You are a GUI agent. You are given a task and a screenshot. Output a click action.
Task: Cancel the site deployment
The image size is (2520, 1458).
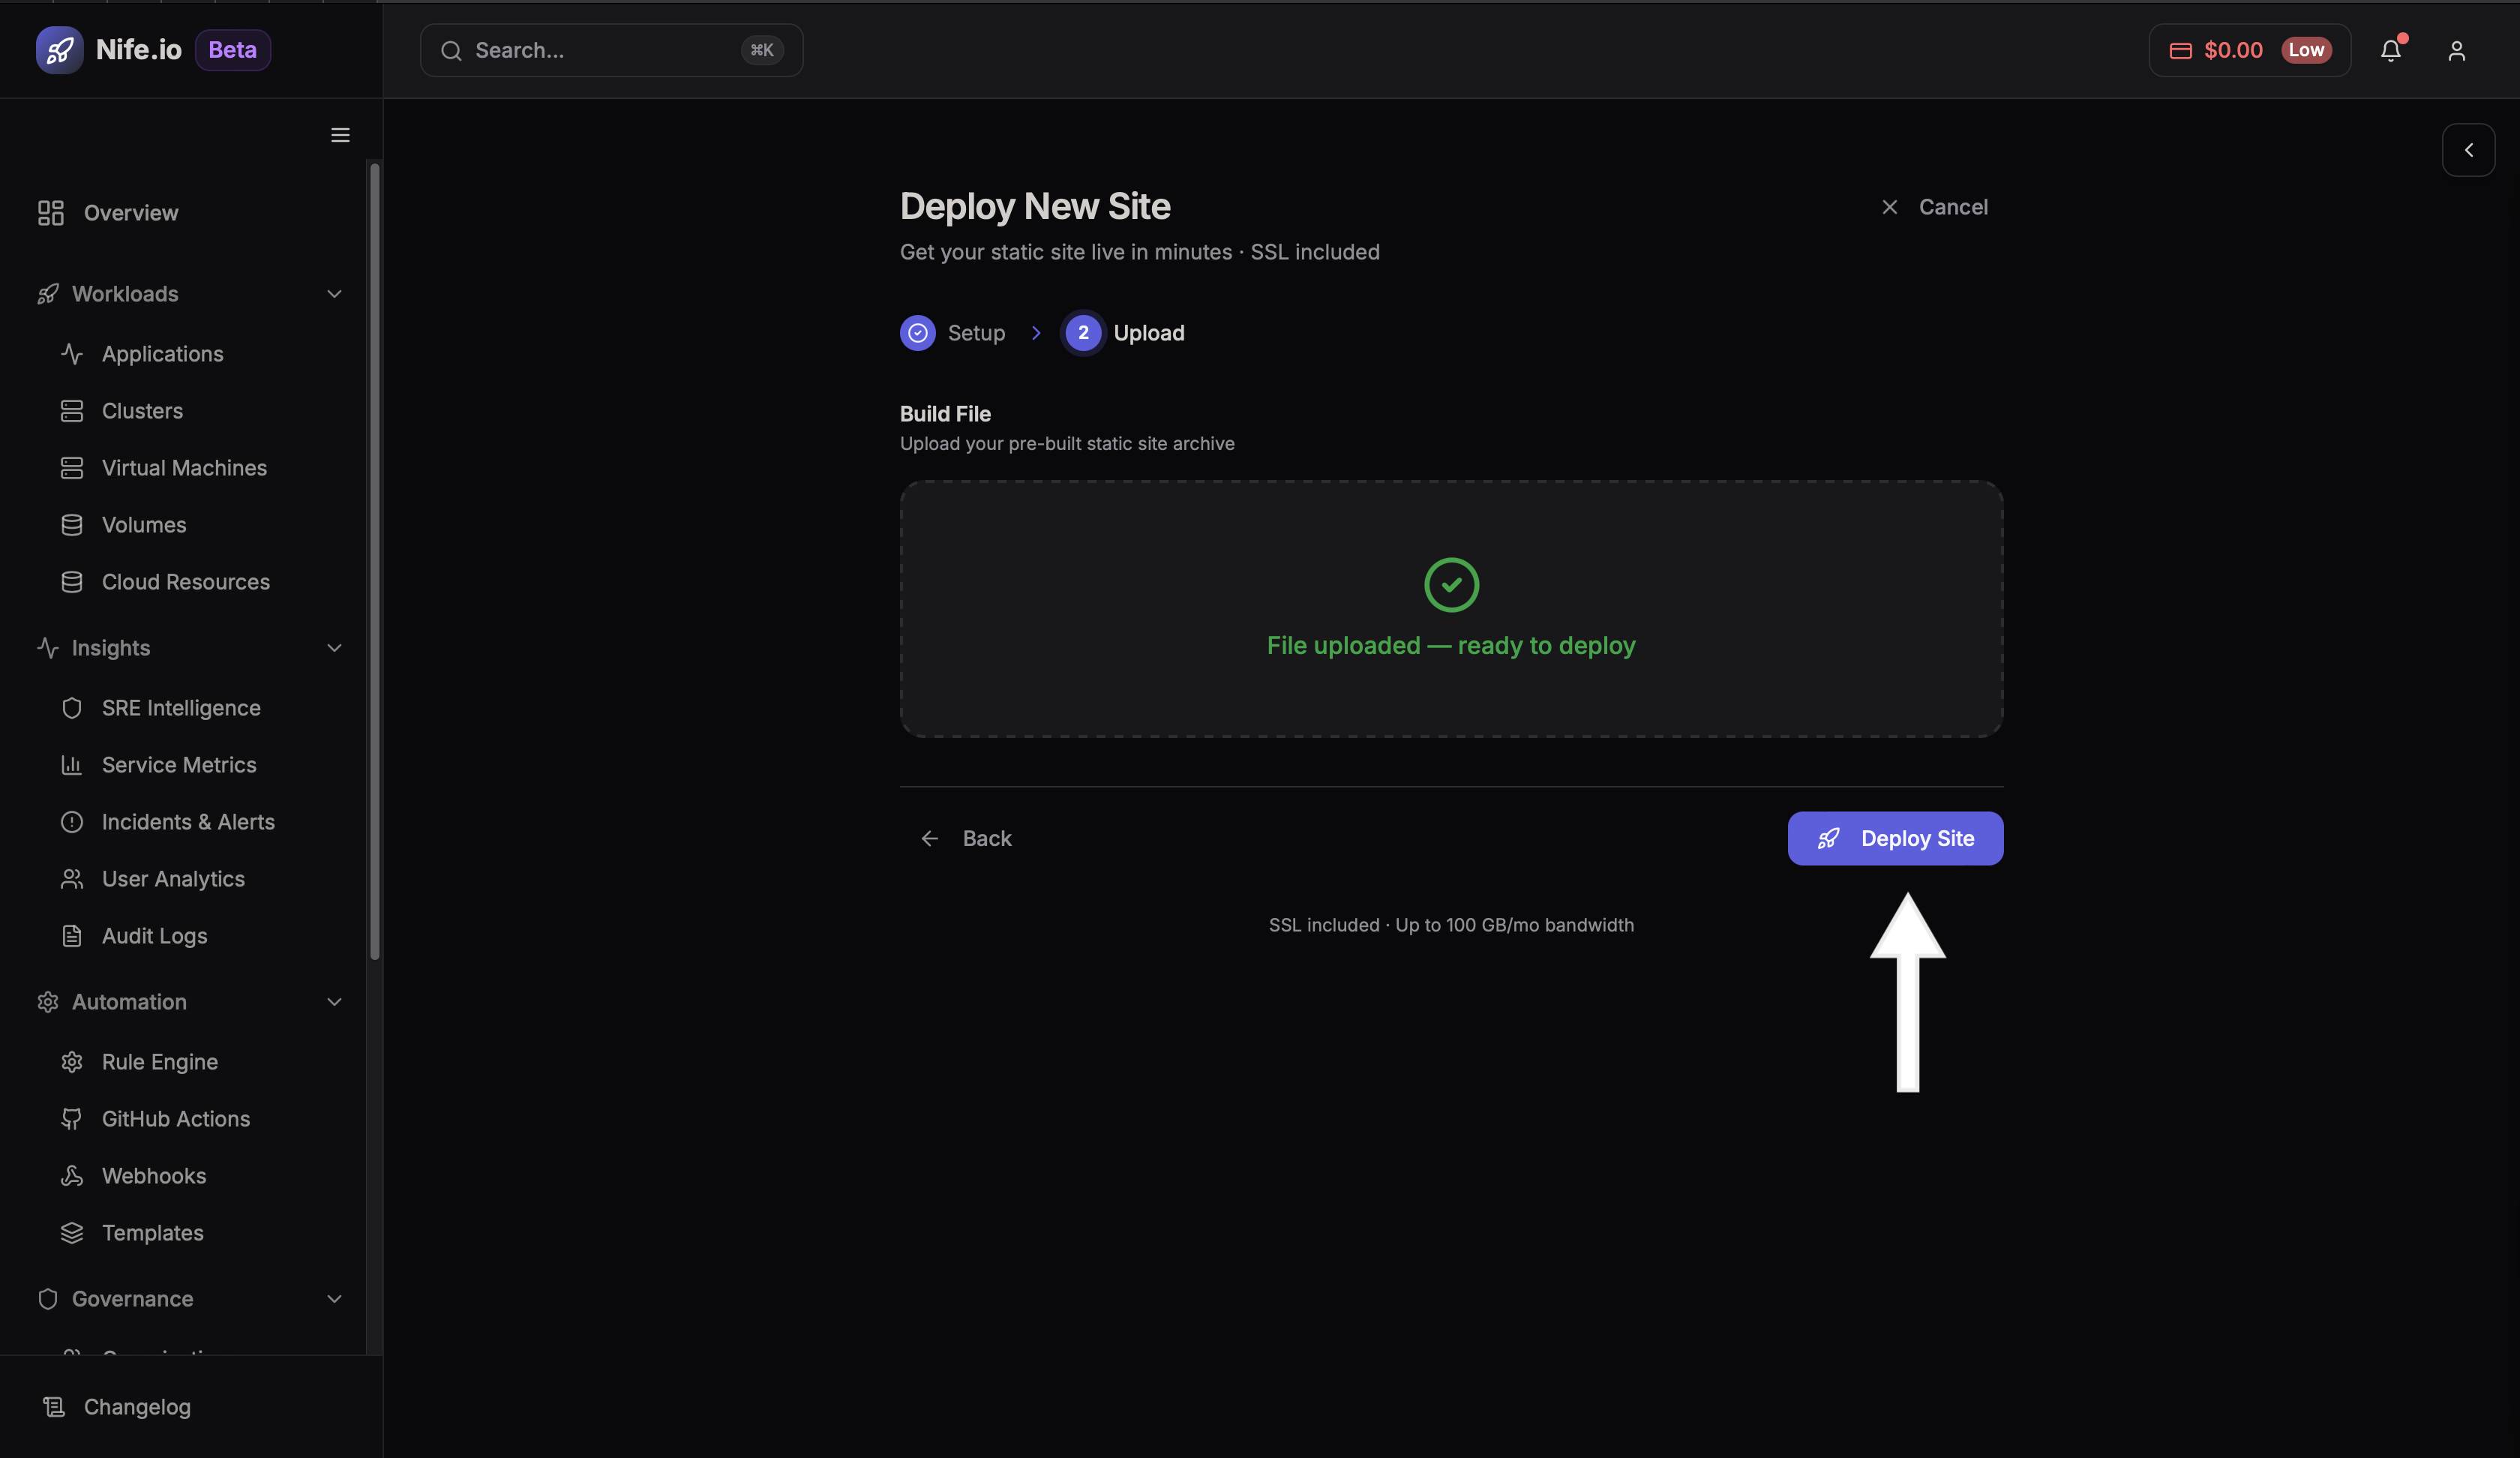click(1934, 207)
